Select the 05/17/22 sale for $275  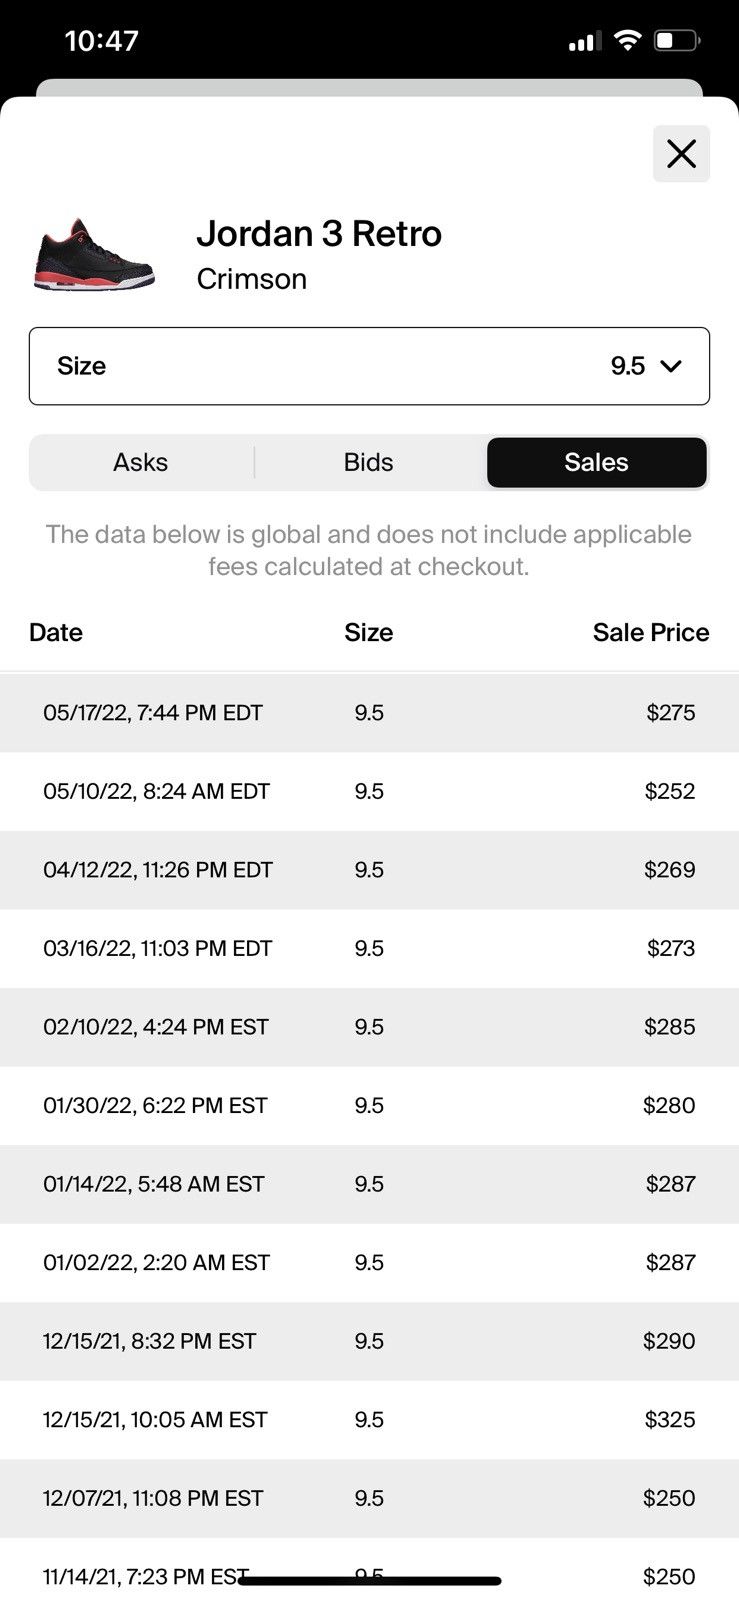[369, 713]
